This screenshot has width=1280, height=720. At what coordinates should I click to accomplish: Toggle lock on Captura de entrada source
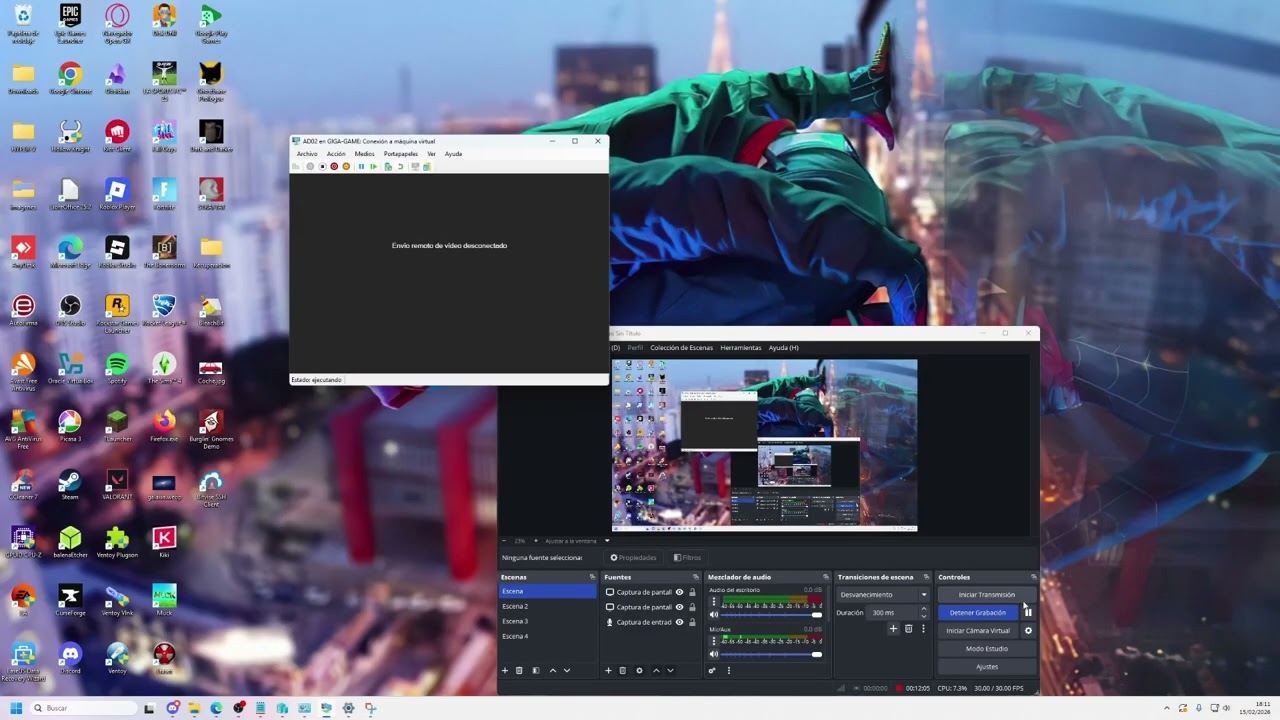692,622
